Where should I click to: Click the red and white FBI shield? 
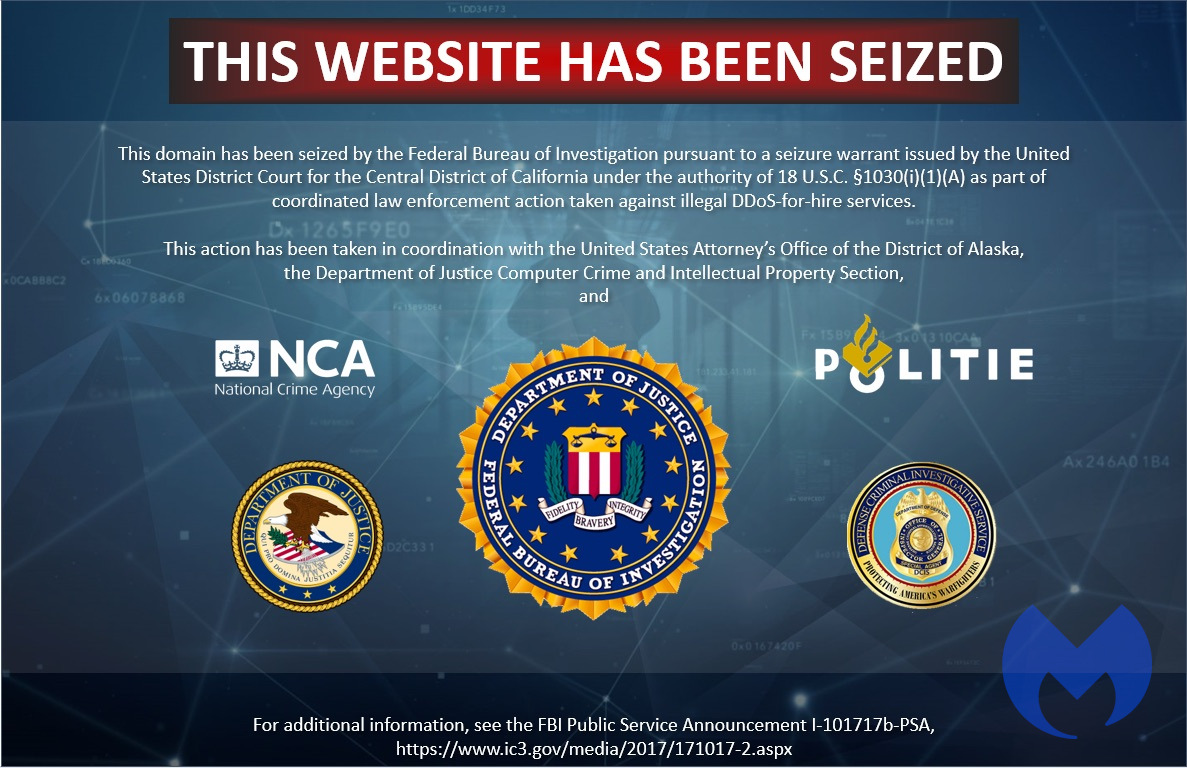[594, 462]
